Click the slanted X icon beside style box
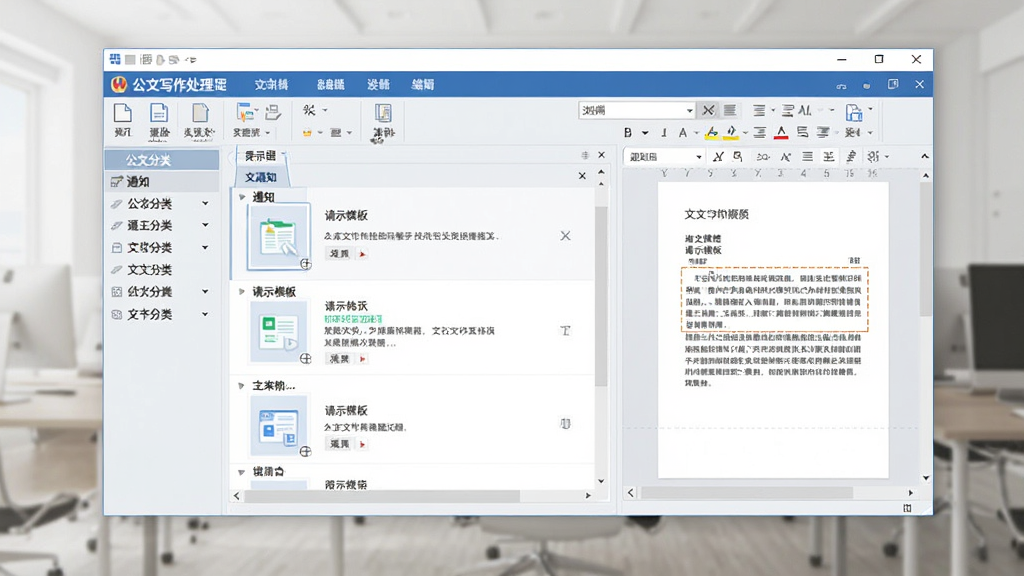Image resolution: width=1024 pixels, height=576 pixels. pos(718,157)
